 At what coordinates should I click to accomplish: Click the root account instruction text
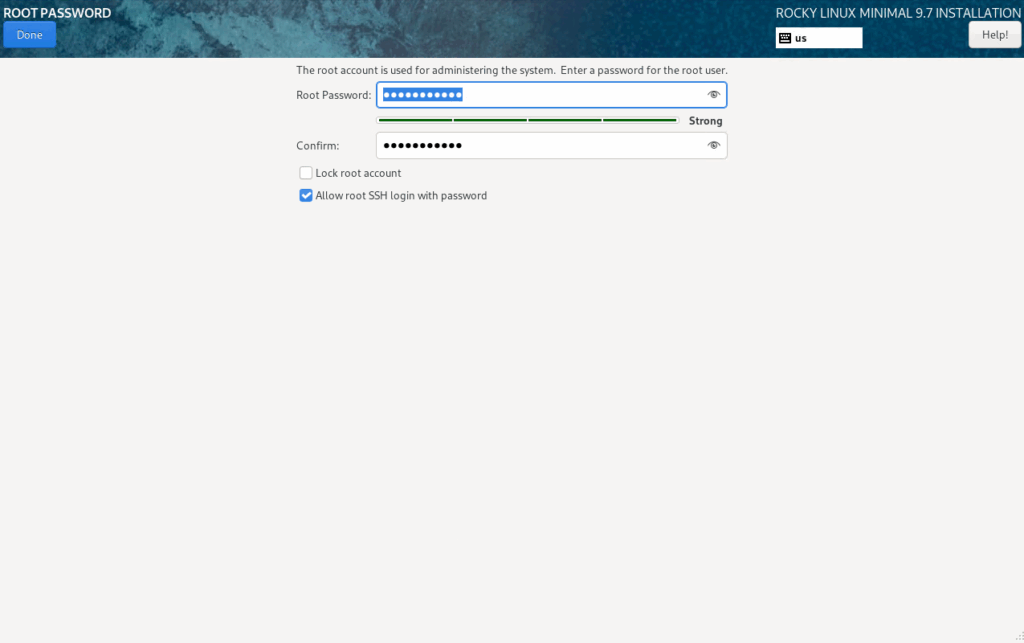tap(511, 70)
